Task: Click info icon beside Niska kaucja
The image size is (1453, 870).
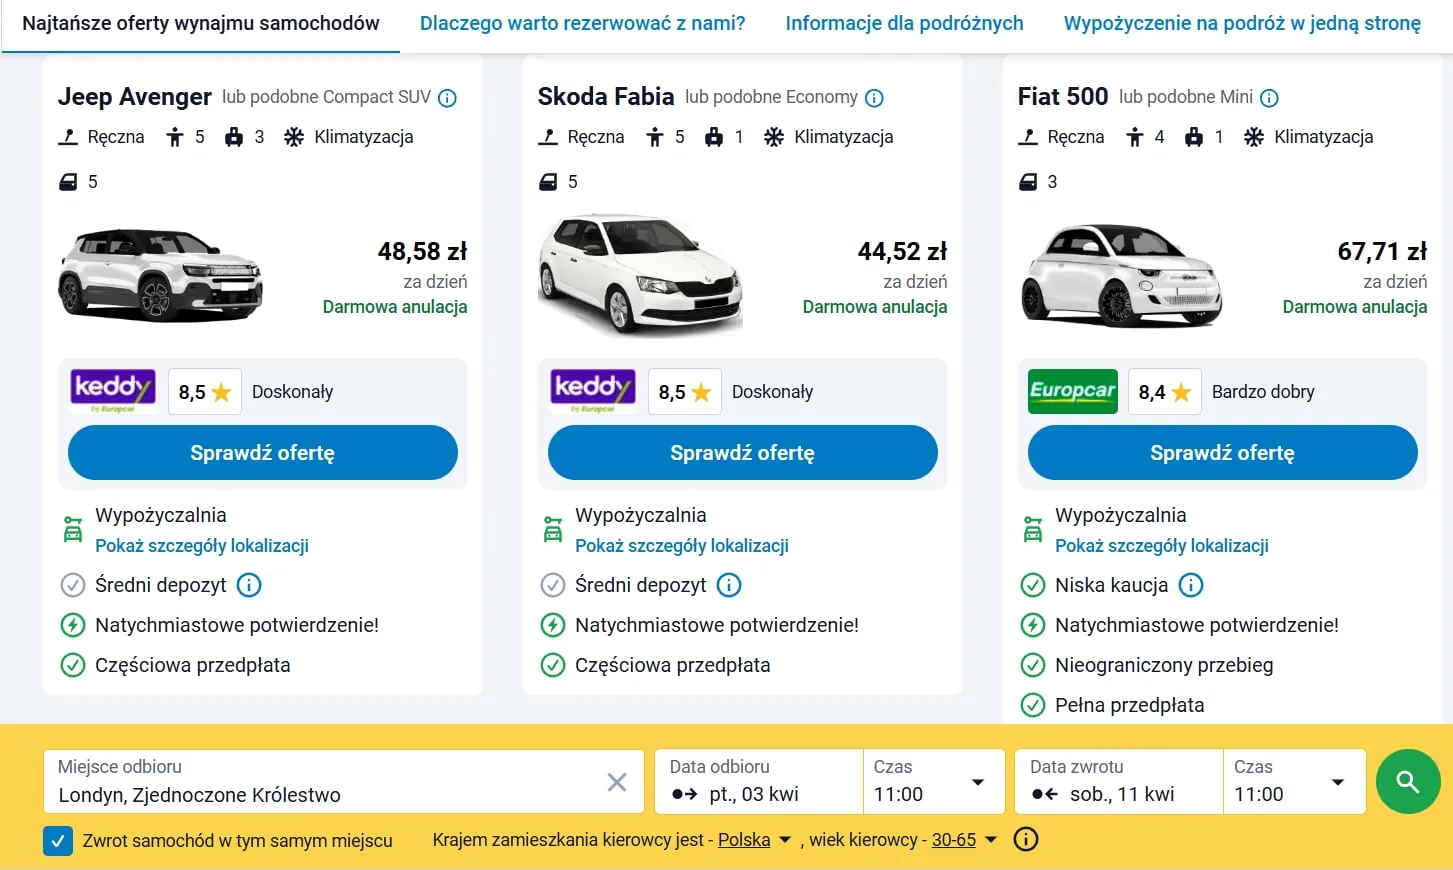Action: 1191,585
